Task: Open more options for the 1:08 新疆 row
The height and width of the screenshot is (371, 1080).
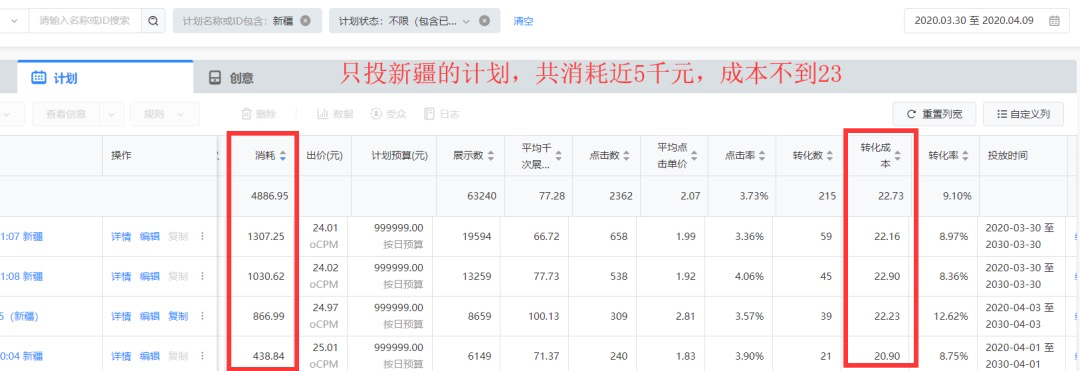Action: coord(202,277)
